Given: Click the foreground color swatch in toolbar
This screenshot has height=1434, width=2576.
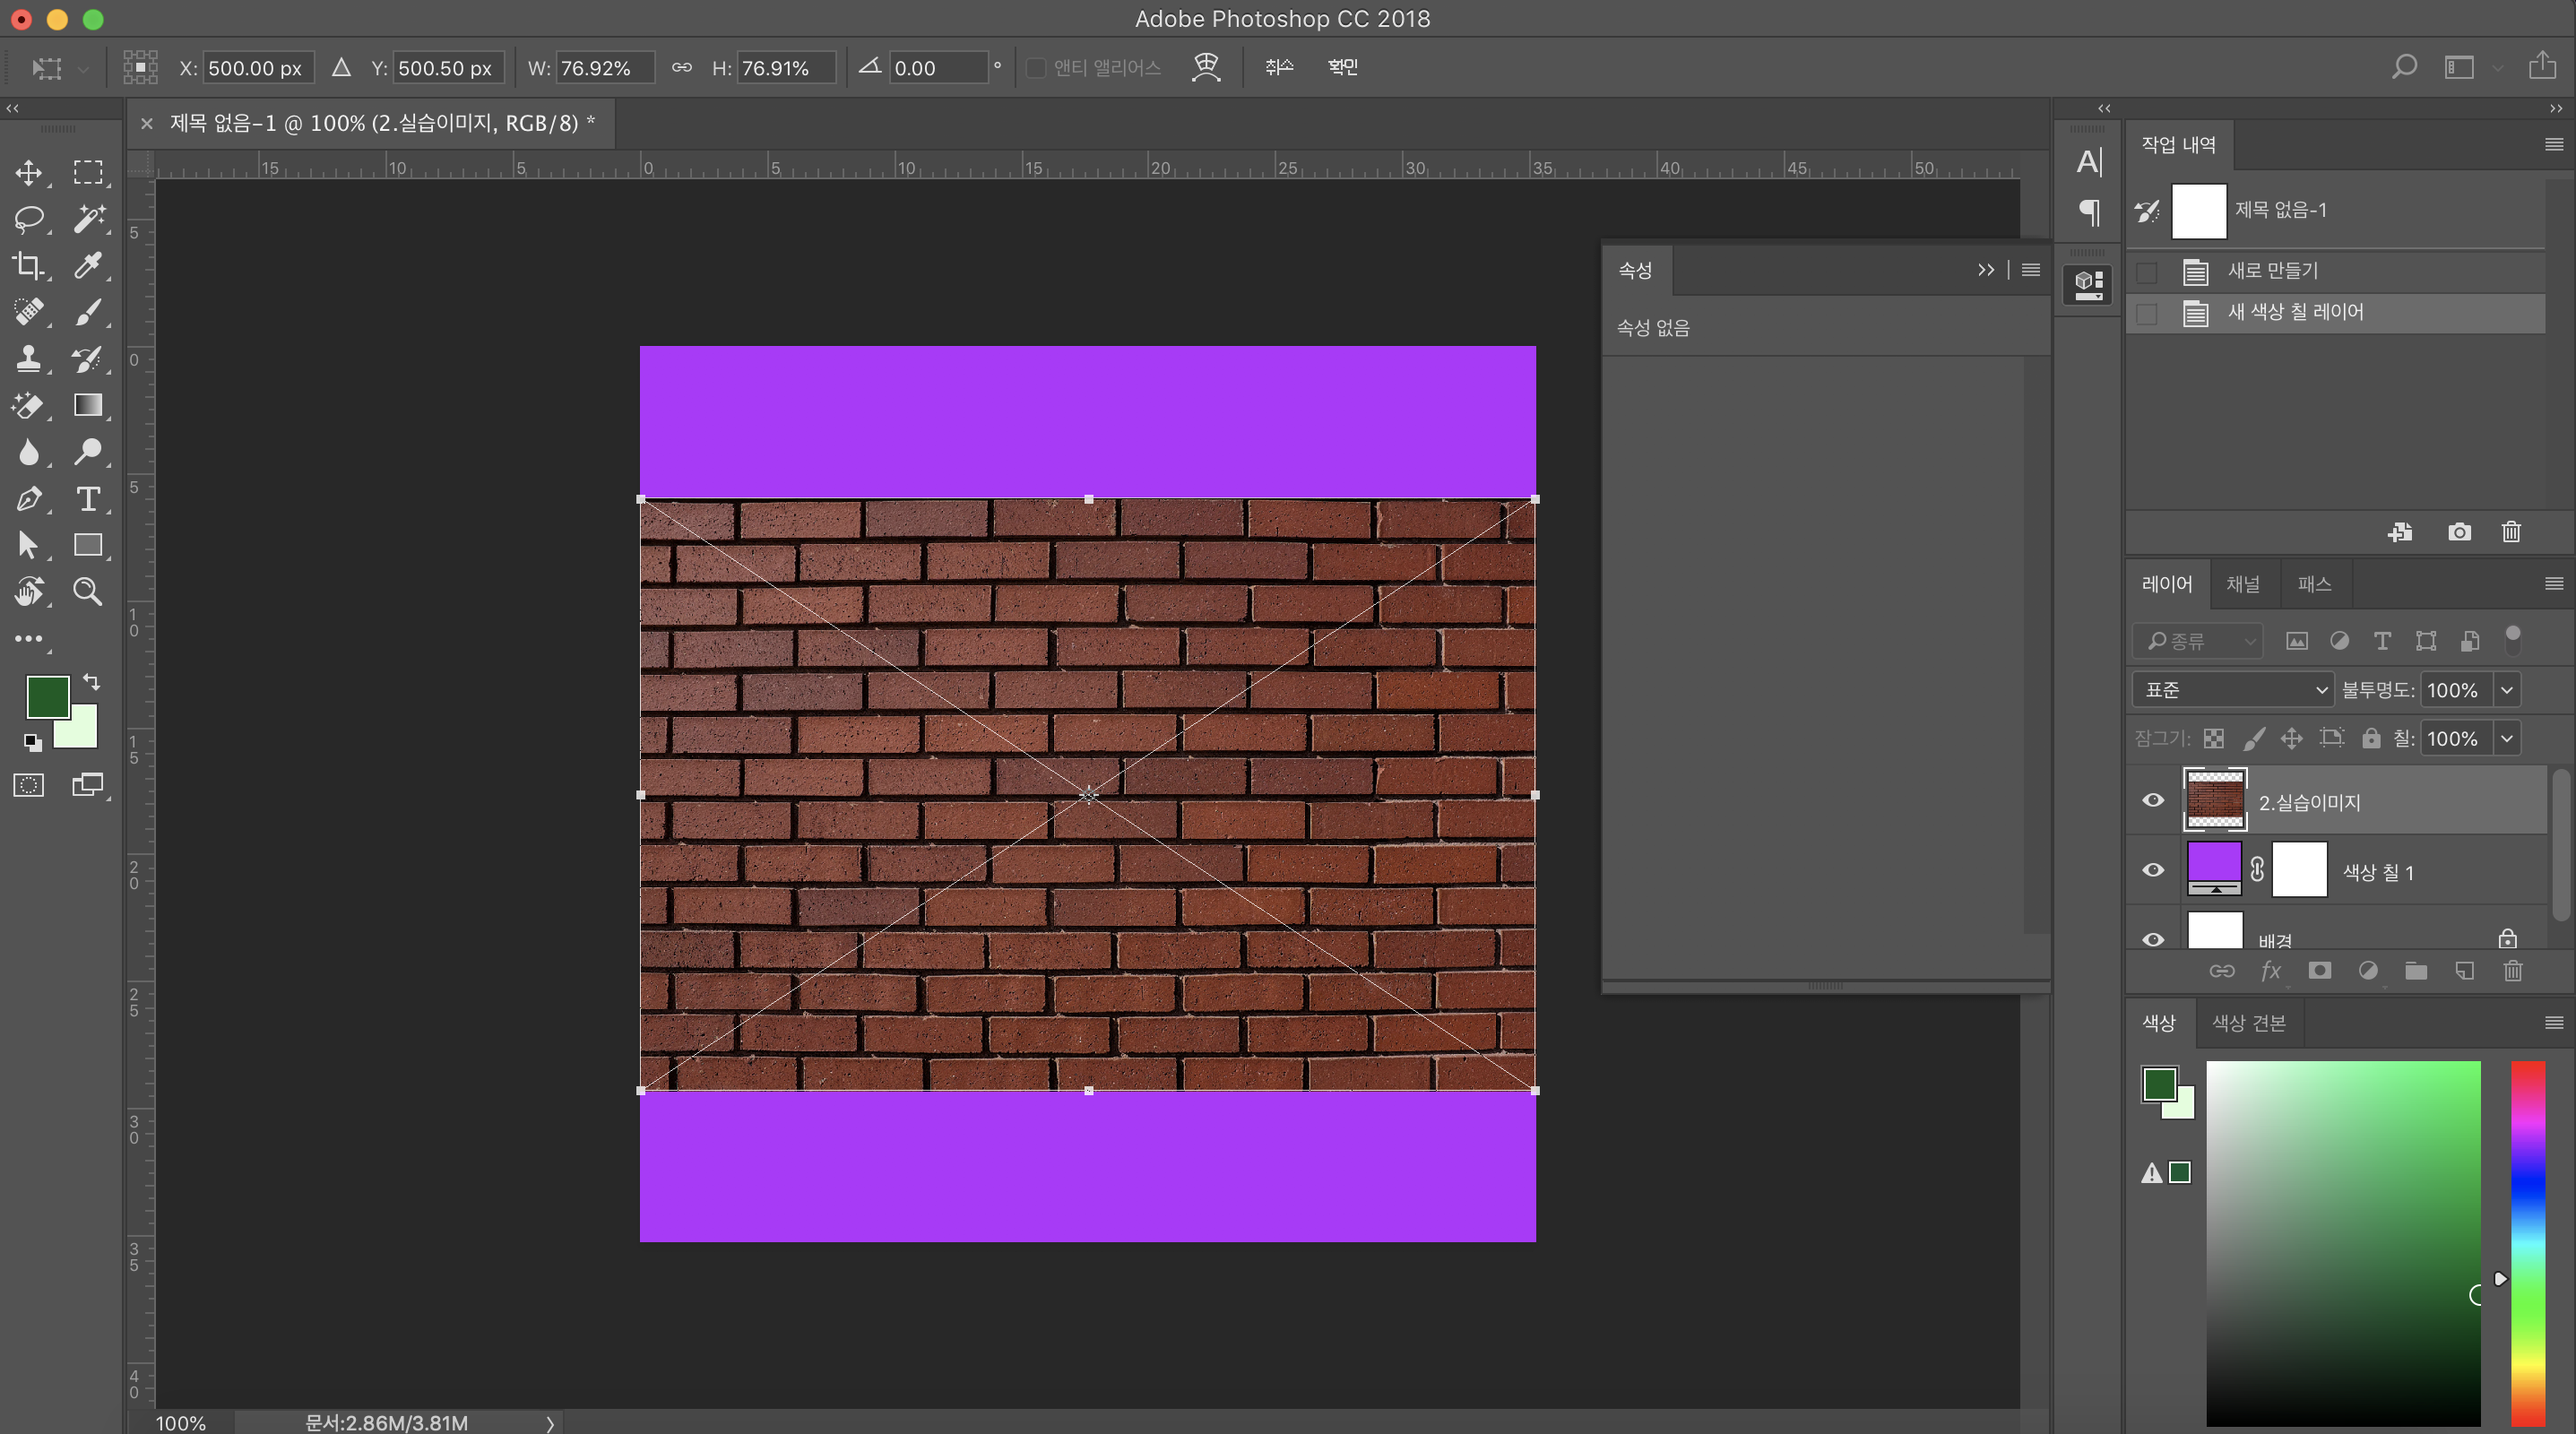Looking at the screenshot, I should click(x=47, y=697).
